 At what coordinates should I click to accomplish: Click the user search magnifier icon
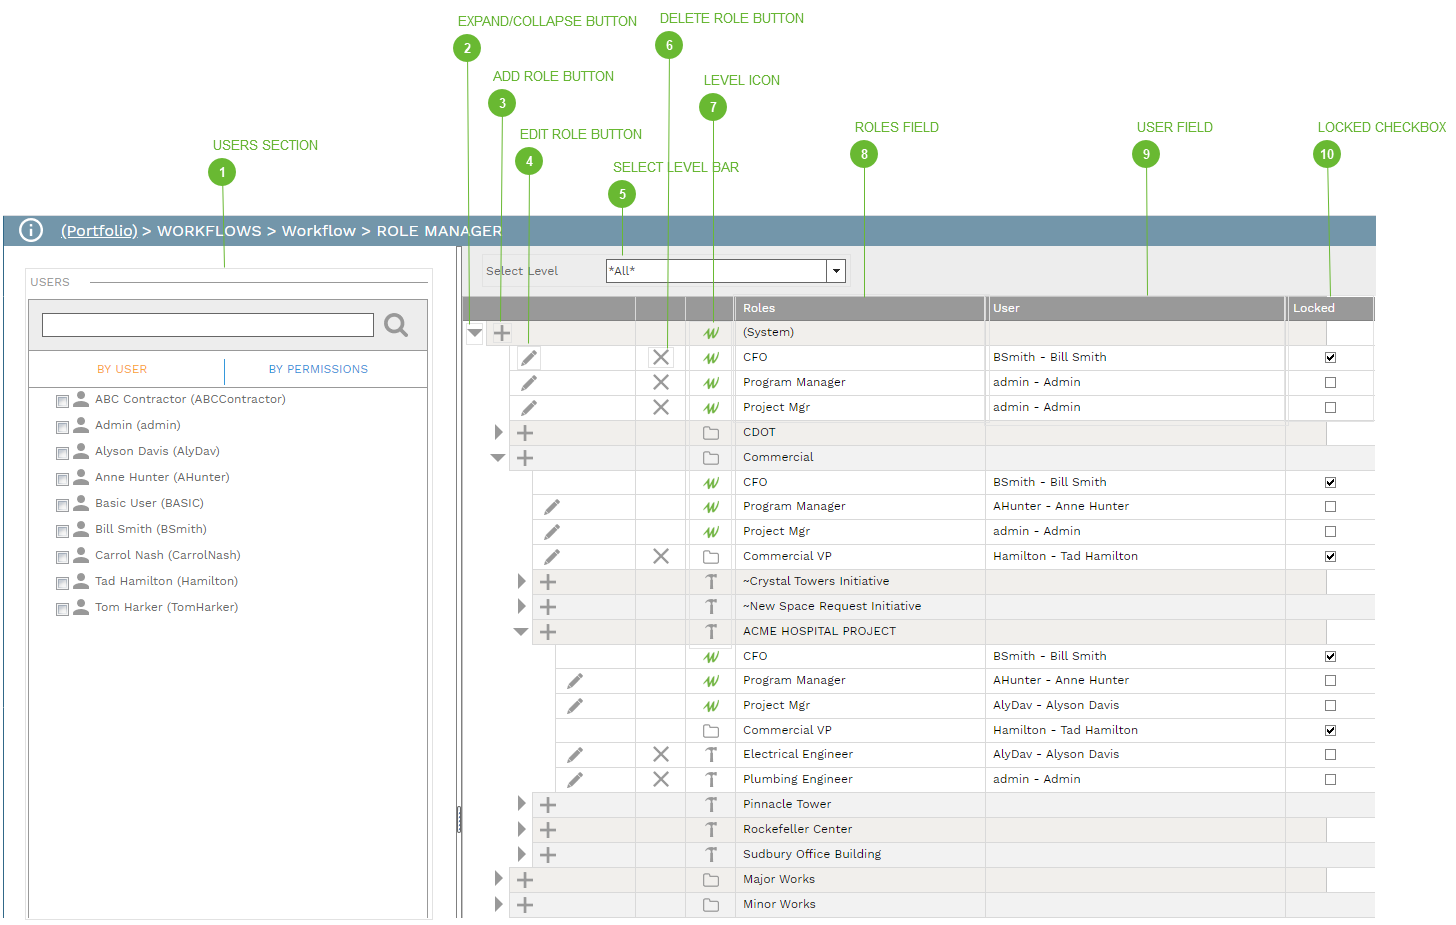396,325
